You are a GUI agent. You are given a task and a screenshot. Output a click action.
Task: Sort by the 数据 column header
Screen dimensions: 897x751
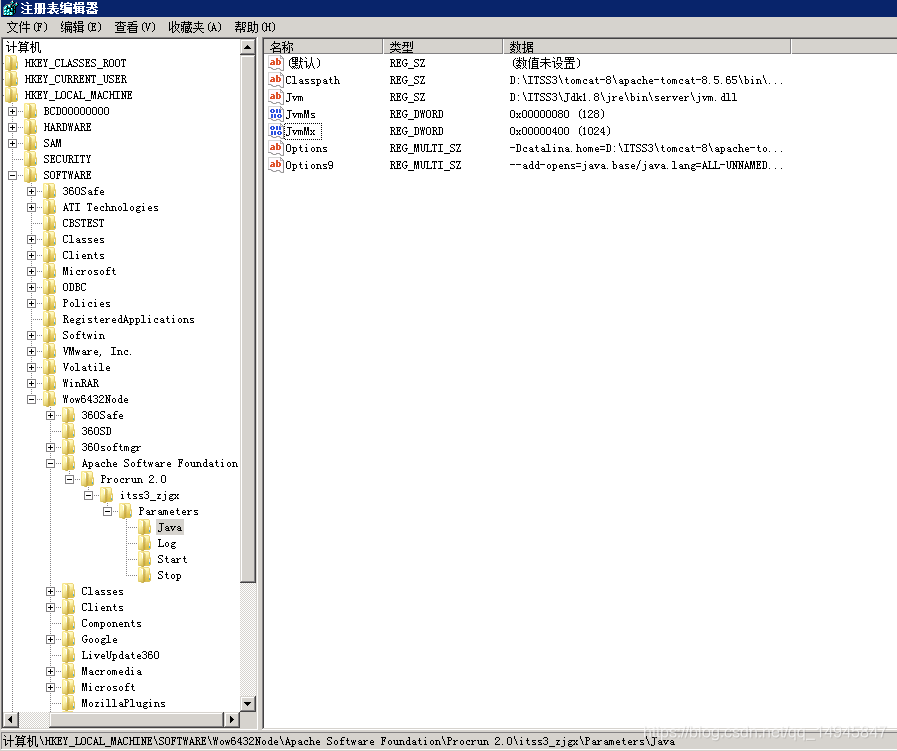[x=647, y=47]
